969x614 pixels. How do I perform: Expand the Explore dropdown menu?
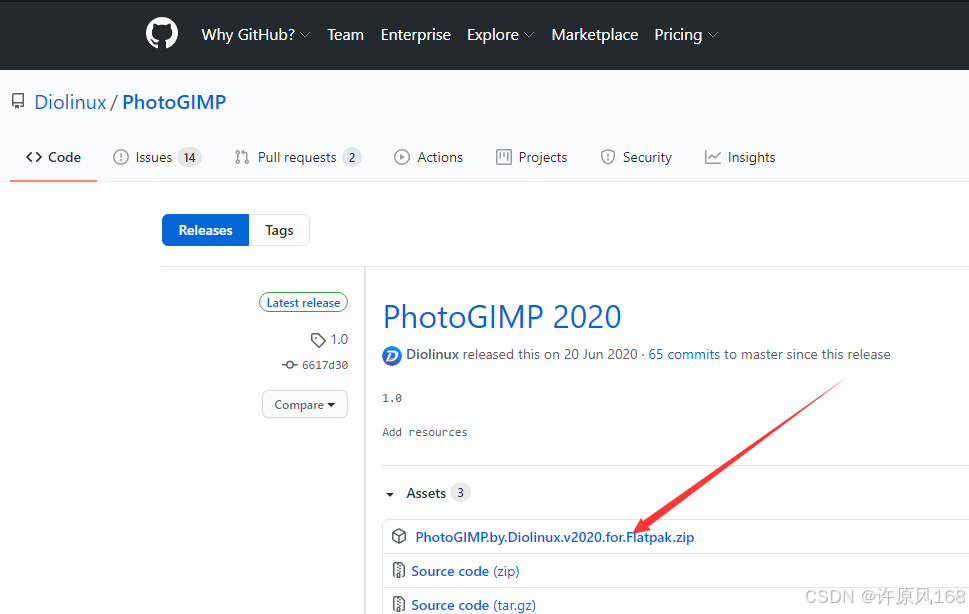[x=500, y=35]
